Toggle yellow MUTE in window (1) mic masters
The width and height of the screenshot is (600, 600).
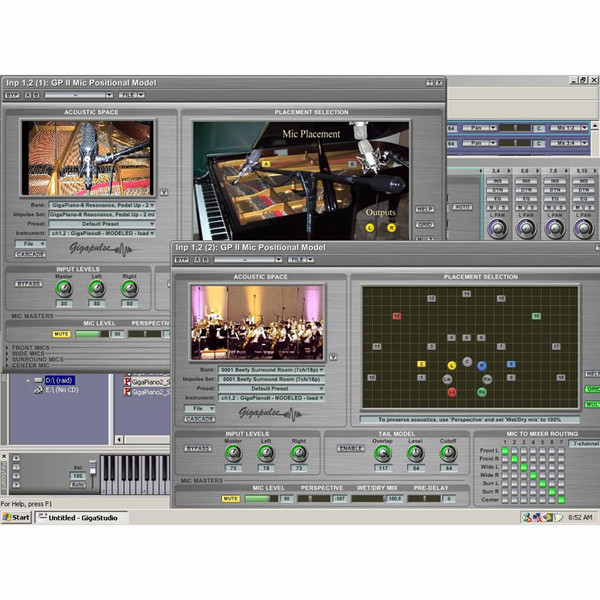tap(61, 334)
